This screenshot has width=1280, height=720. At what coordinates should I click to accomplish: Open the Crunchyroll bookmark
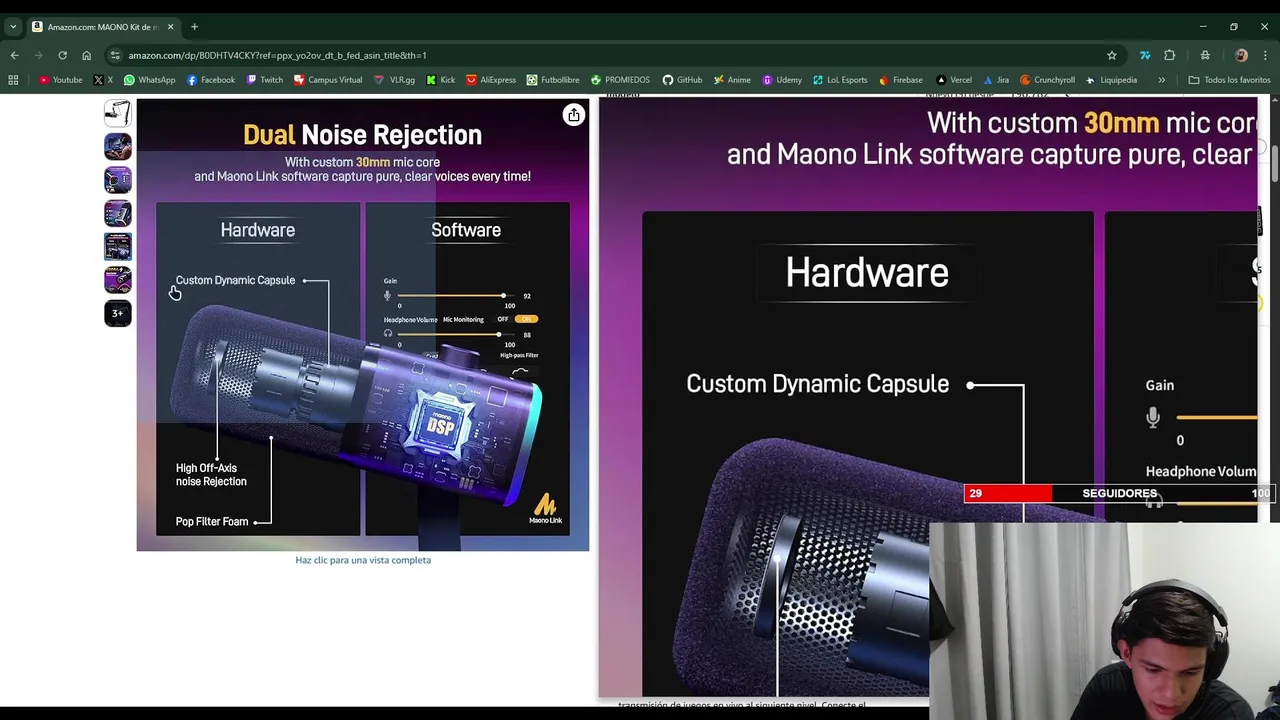(x=1047, y=80)
